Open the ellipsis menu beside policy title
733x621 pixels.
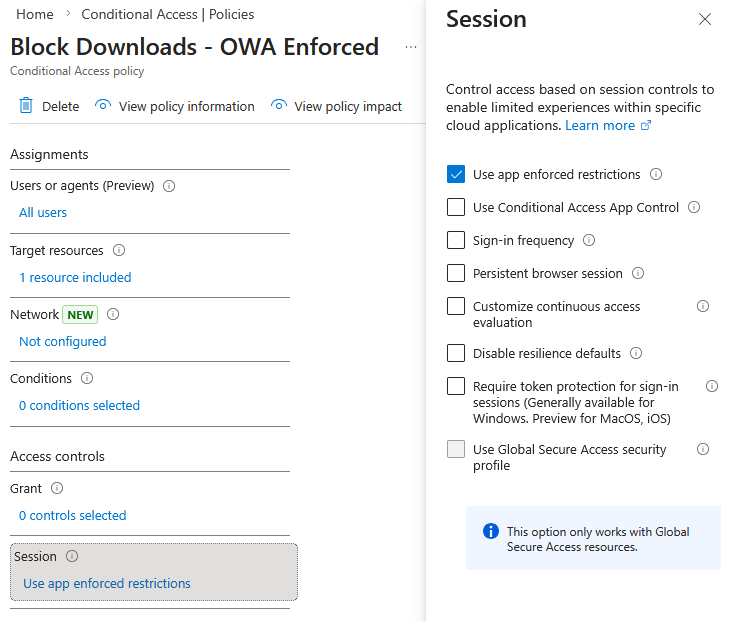click(x=410, y=47)
